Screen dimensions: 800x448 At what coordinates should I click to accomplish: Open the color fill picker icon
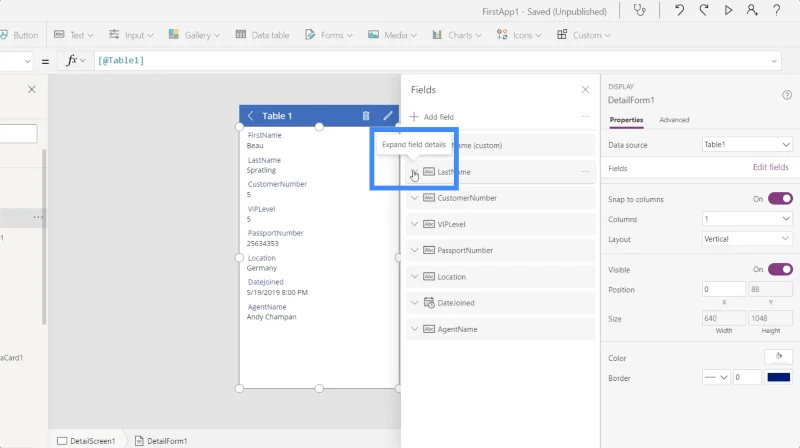coord(779,356)
